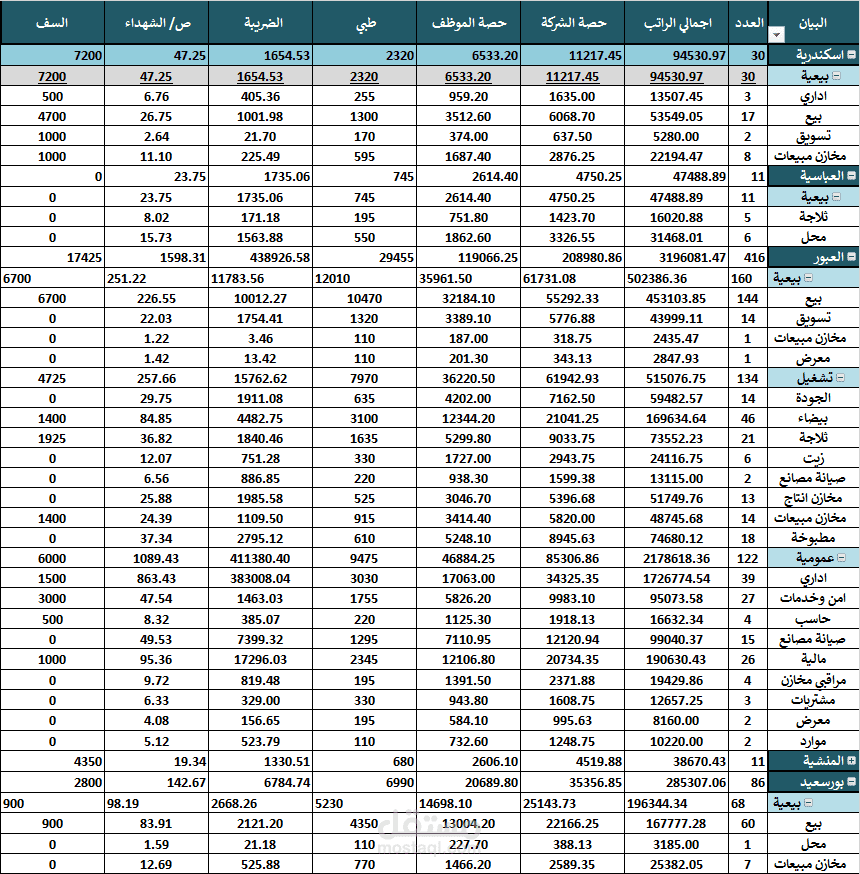This screenshot has height=874, width=860.
Task: Select the total cell 3196081.47
Action: (677, 258)
